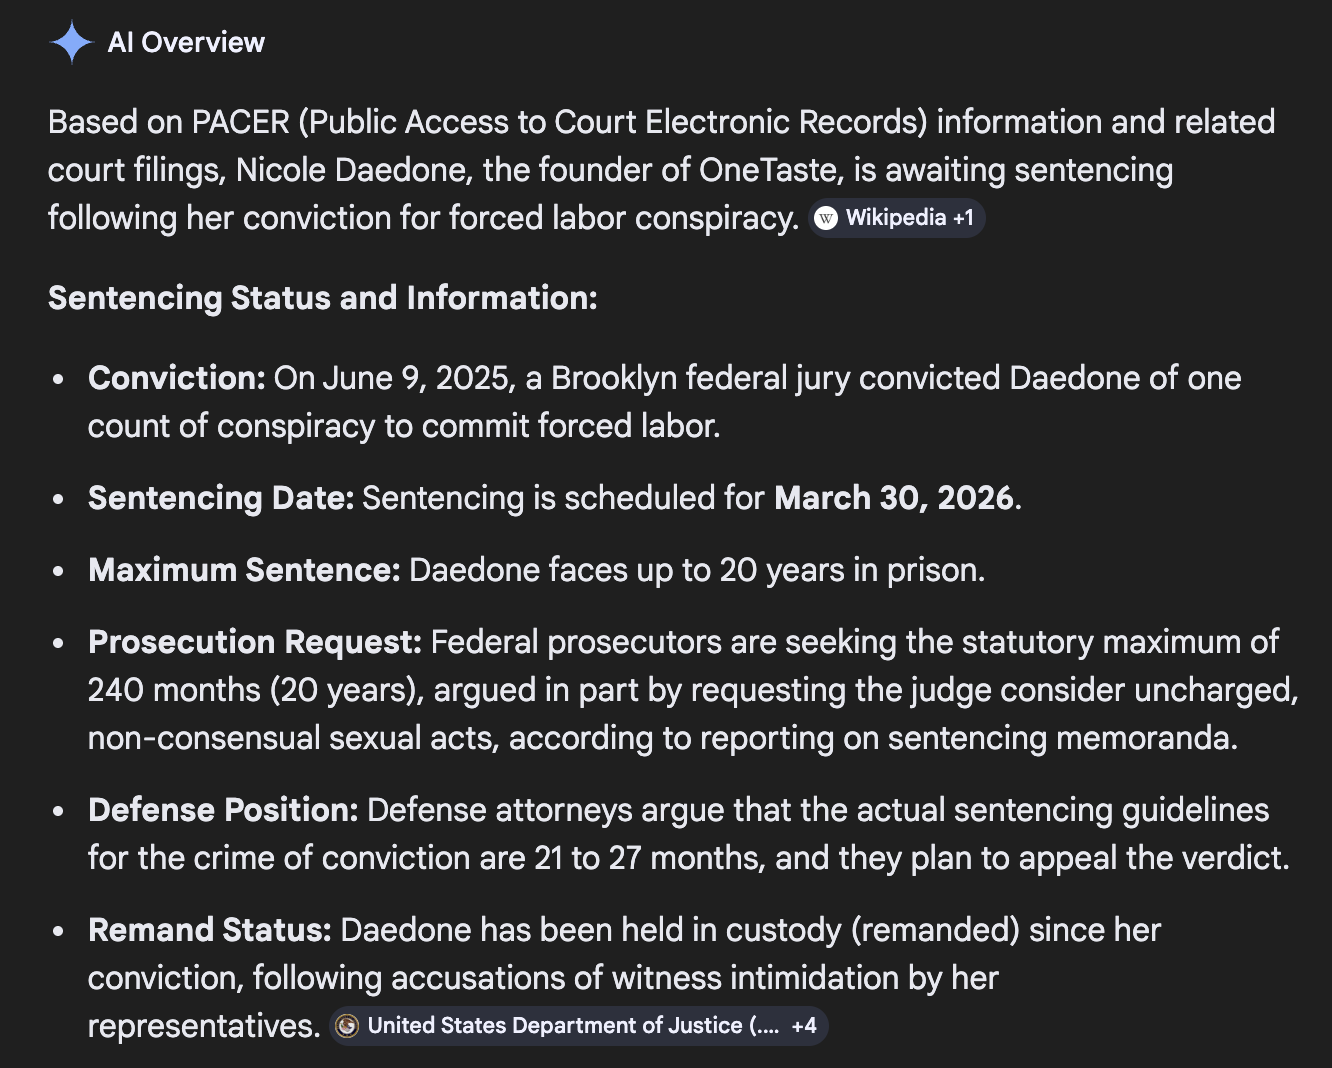Screen dimensions: 1332x1068
Task: Expand the +1 additional sources count
Action: click(963, 218)
